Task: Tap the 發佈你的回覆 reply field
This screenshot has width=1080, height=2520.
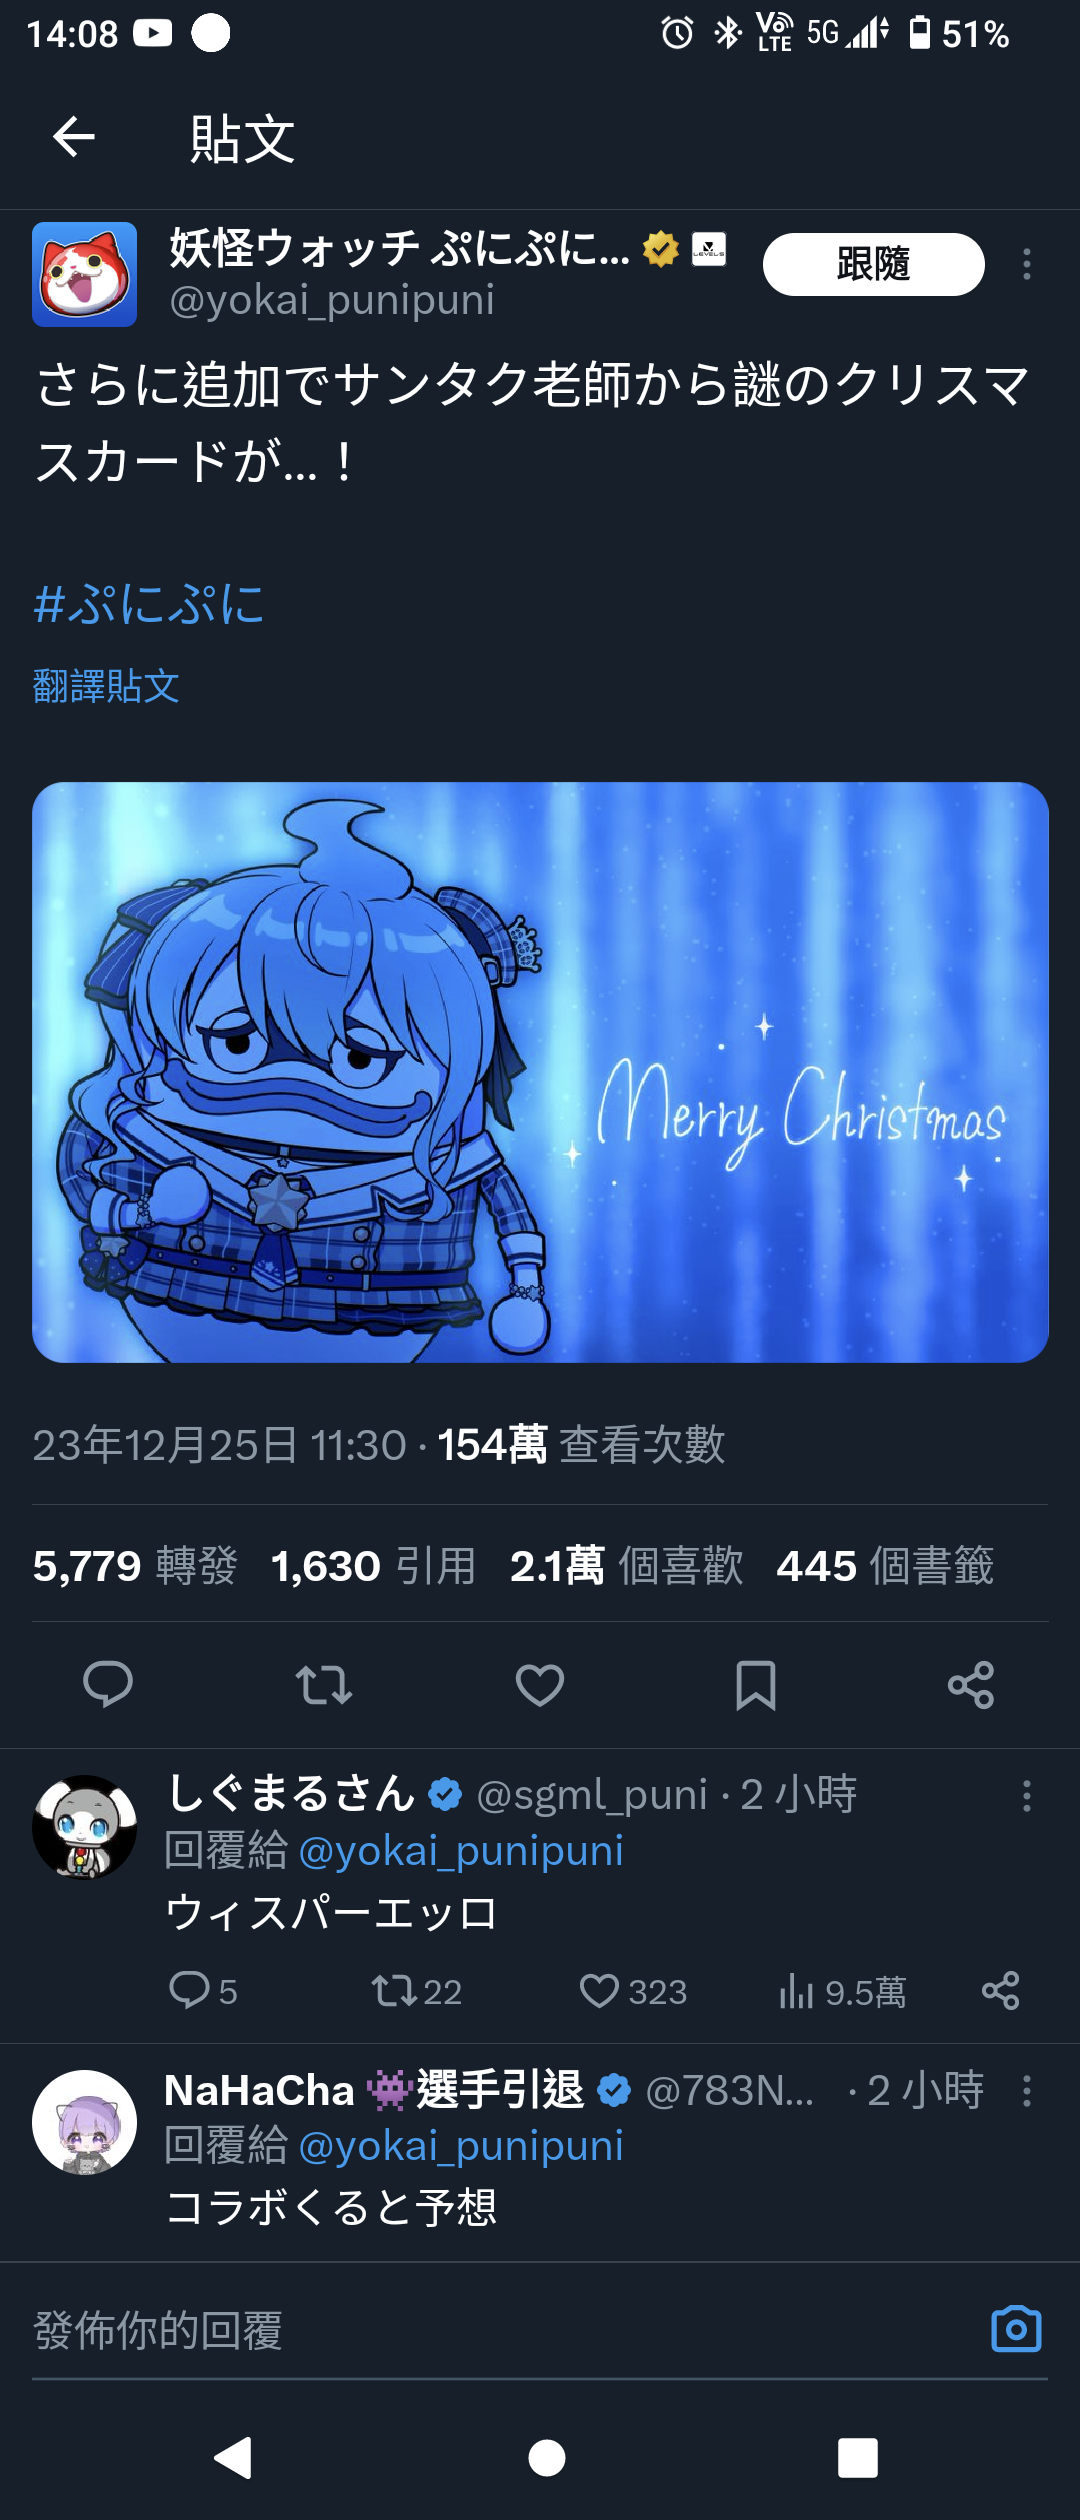Action: click(x=500, y=2330)
